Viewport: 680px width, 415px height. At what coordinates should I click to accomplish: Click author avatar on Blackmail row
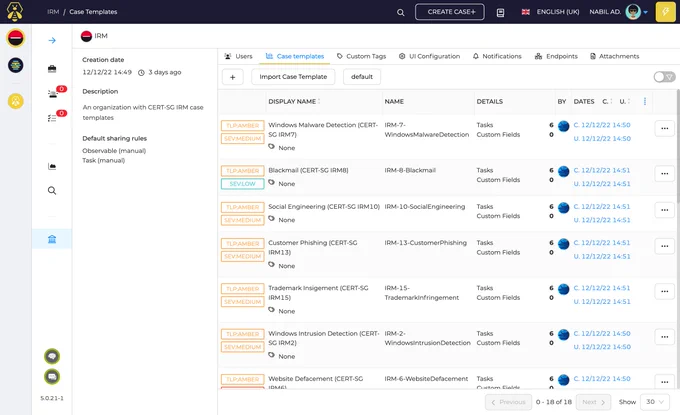tap(563, 171)
